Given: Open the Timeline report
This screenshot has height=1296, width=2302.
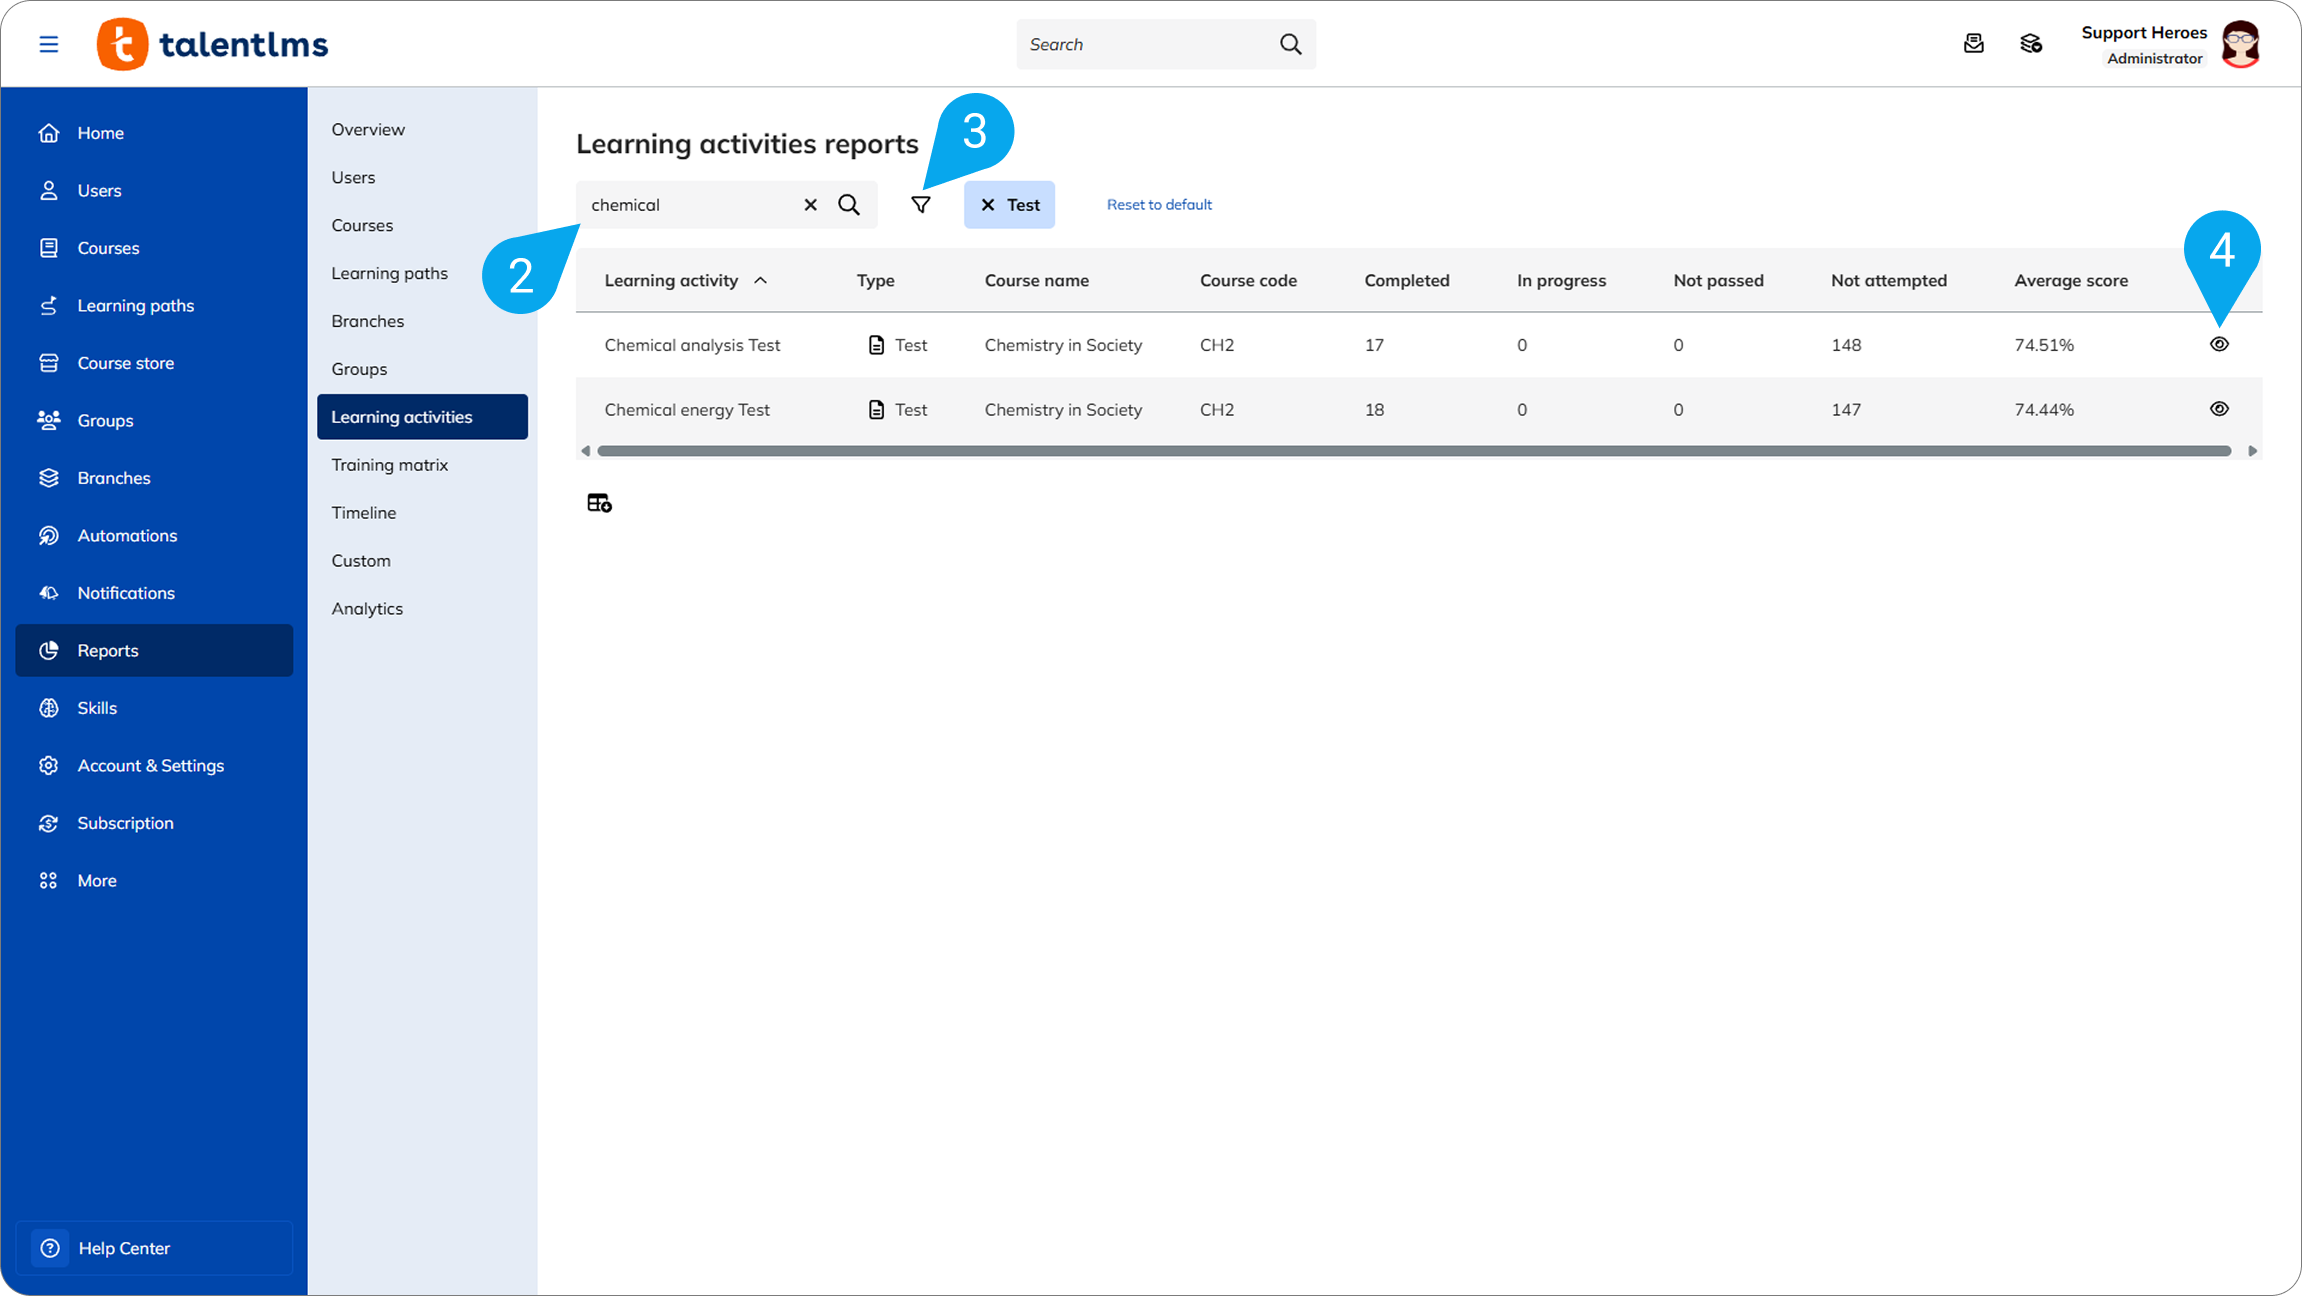Looking at the screenshot, I should (422, 513).
